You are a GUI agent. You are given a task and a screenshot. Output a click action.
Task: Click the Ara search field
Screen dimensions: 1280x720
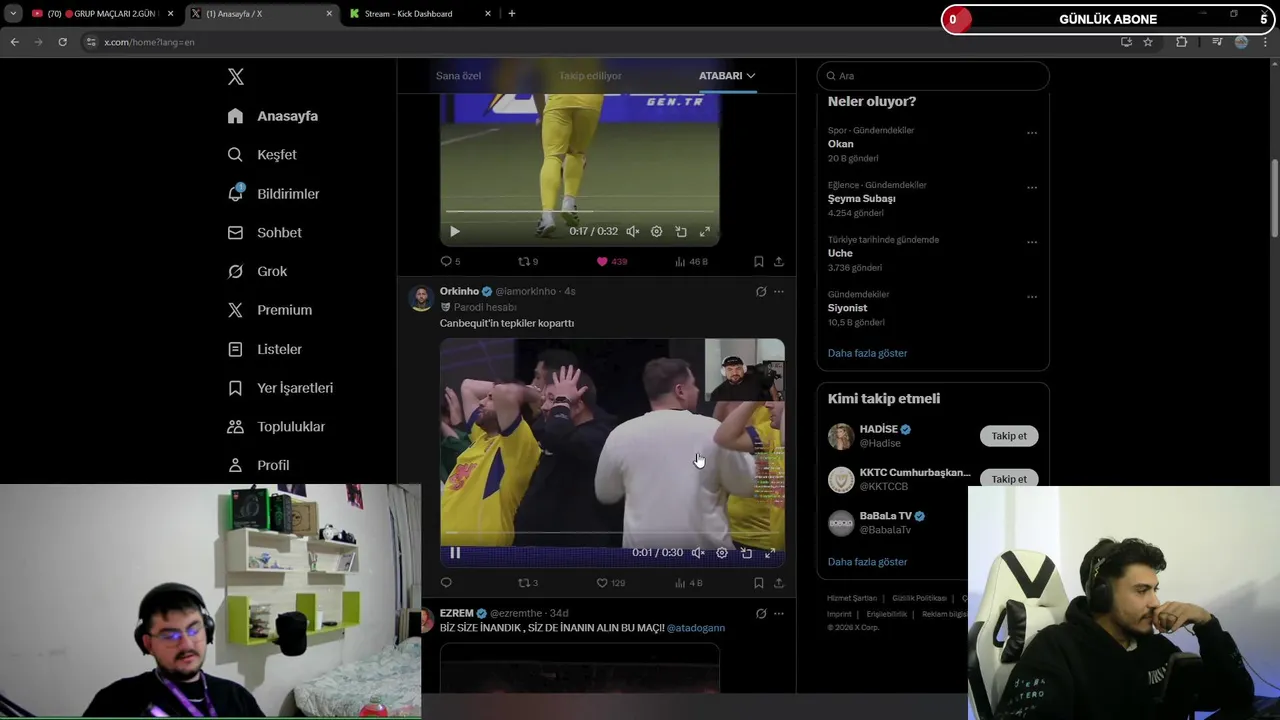pos(933,76)
